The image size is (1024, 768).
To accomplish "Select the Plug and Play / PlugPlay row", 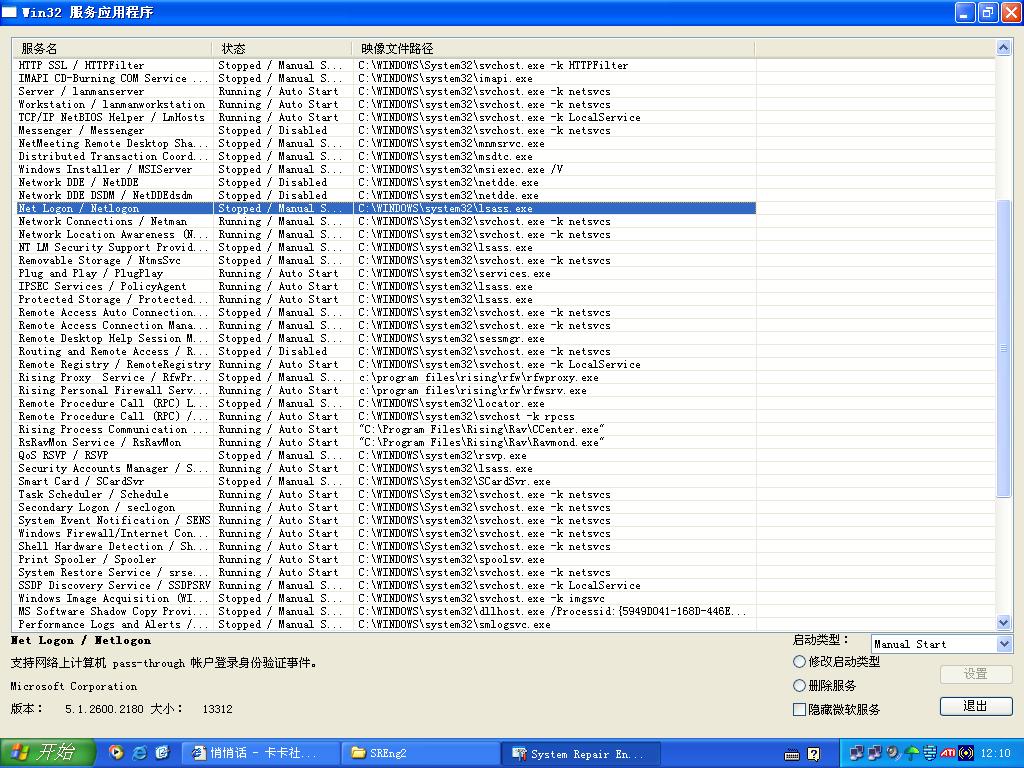I will (x=385, y=274).
